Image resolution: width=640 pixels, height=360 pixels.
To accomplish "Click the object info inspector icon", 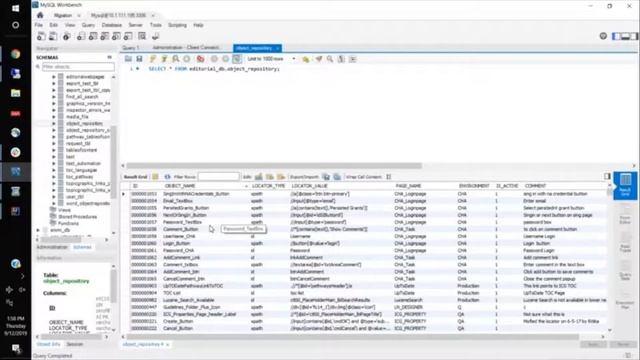I will (67, 36).
